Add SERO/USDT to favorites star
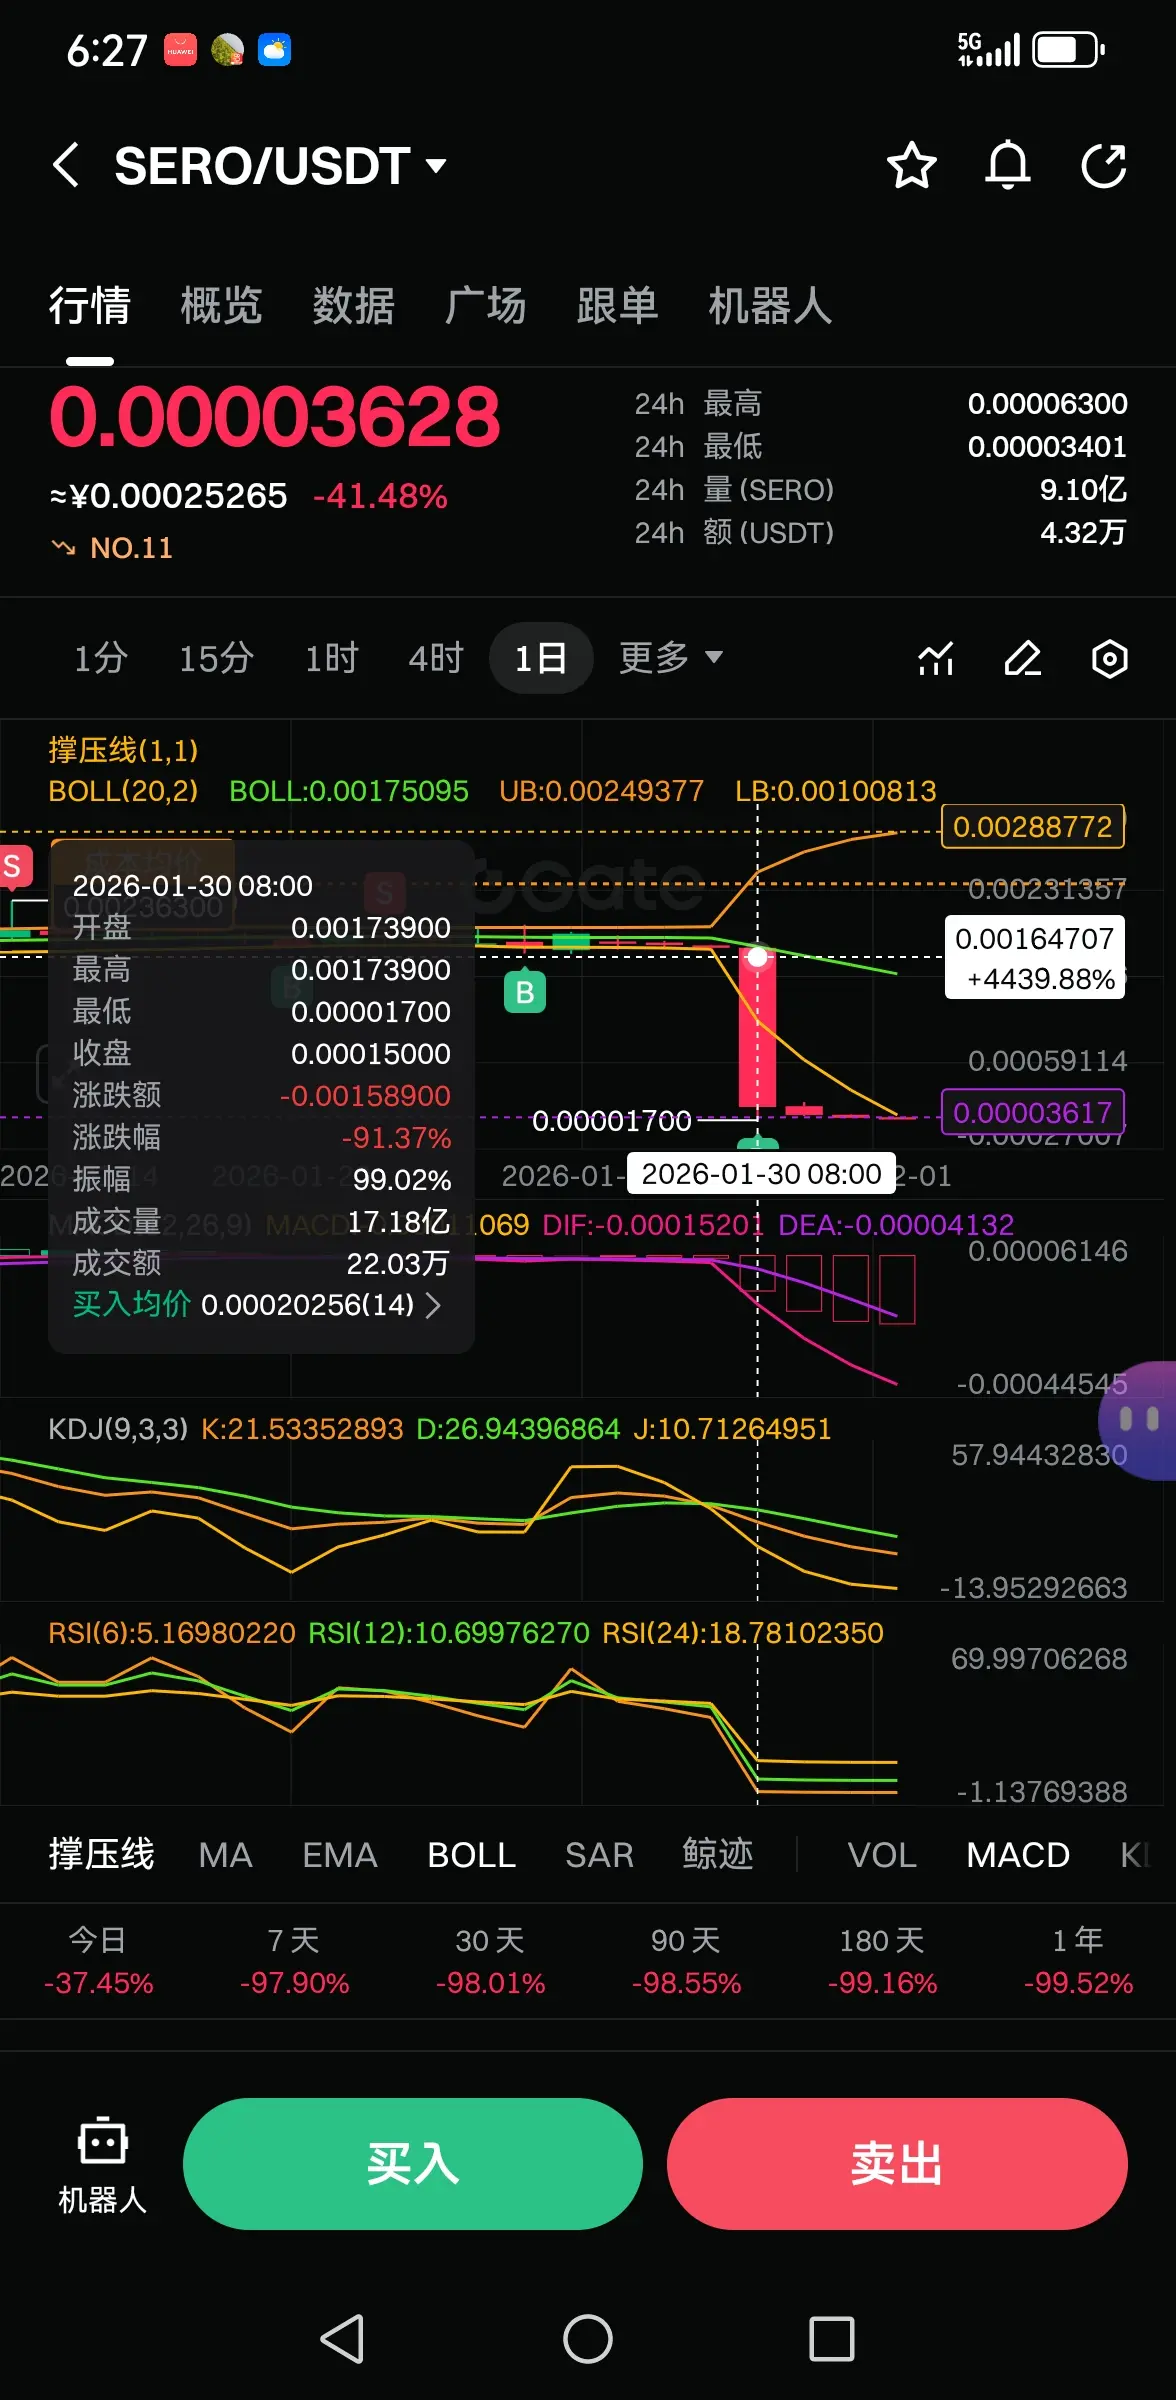This screenshot has width=1176, height=2400. pyautogui.click(x=911, y=165)
